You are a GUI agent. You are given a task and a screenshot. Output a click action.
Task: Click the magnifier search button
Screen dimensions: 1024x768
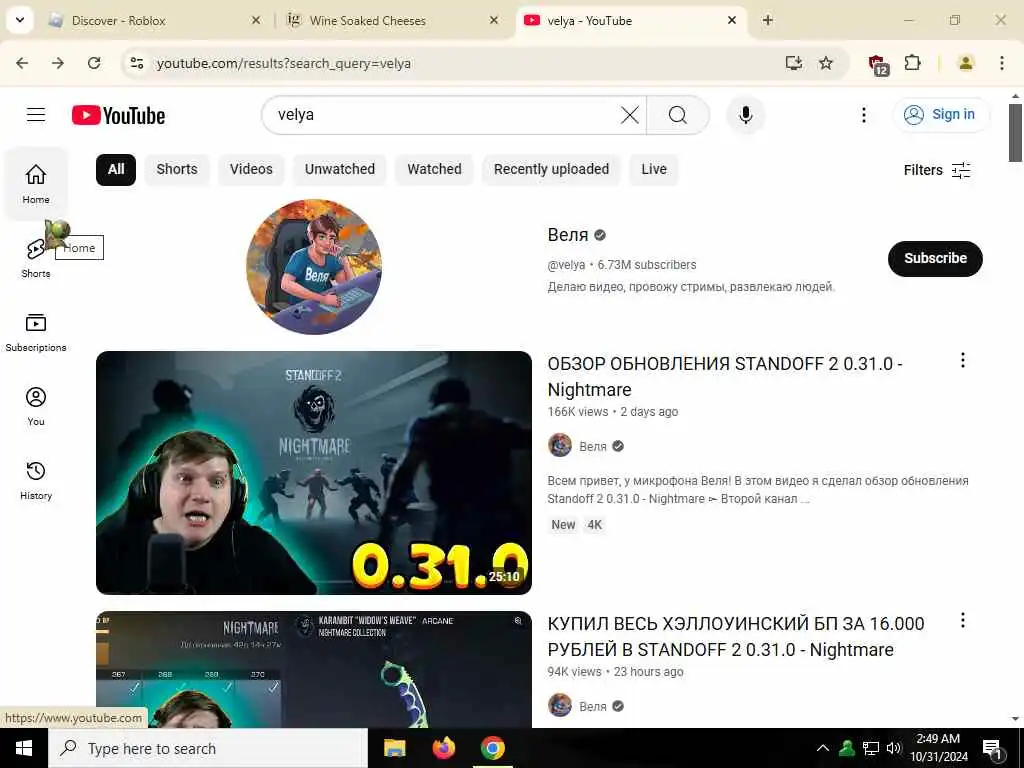678,115
